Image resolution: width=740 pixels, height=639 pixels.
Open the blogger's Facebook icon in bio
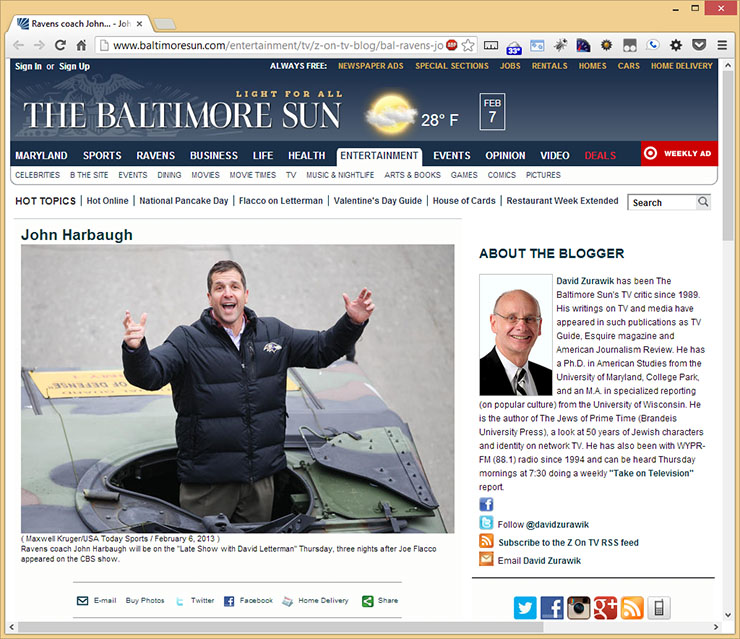[x=486, y=504]
